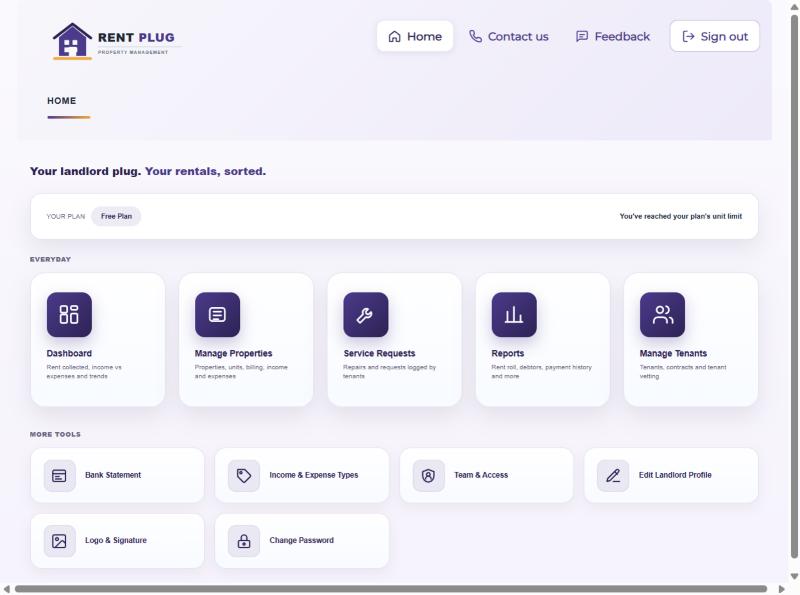This screenshot has width=800, height=595.
Task: Click the Change Password lock icon
Action: (244, 541)
